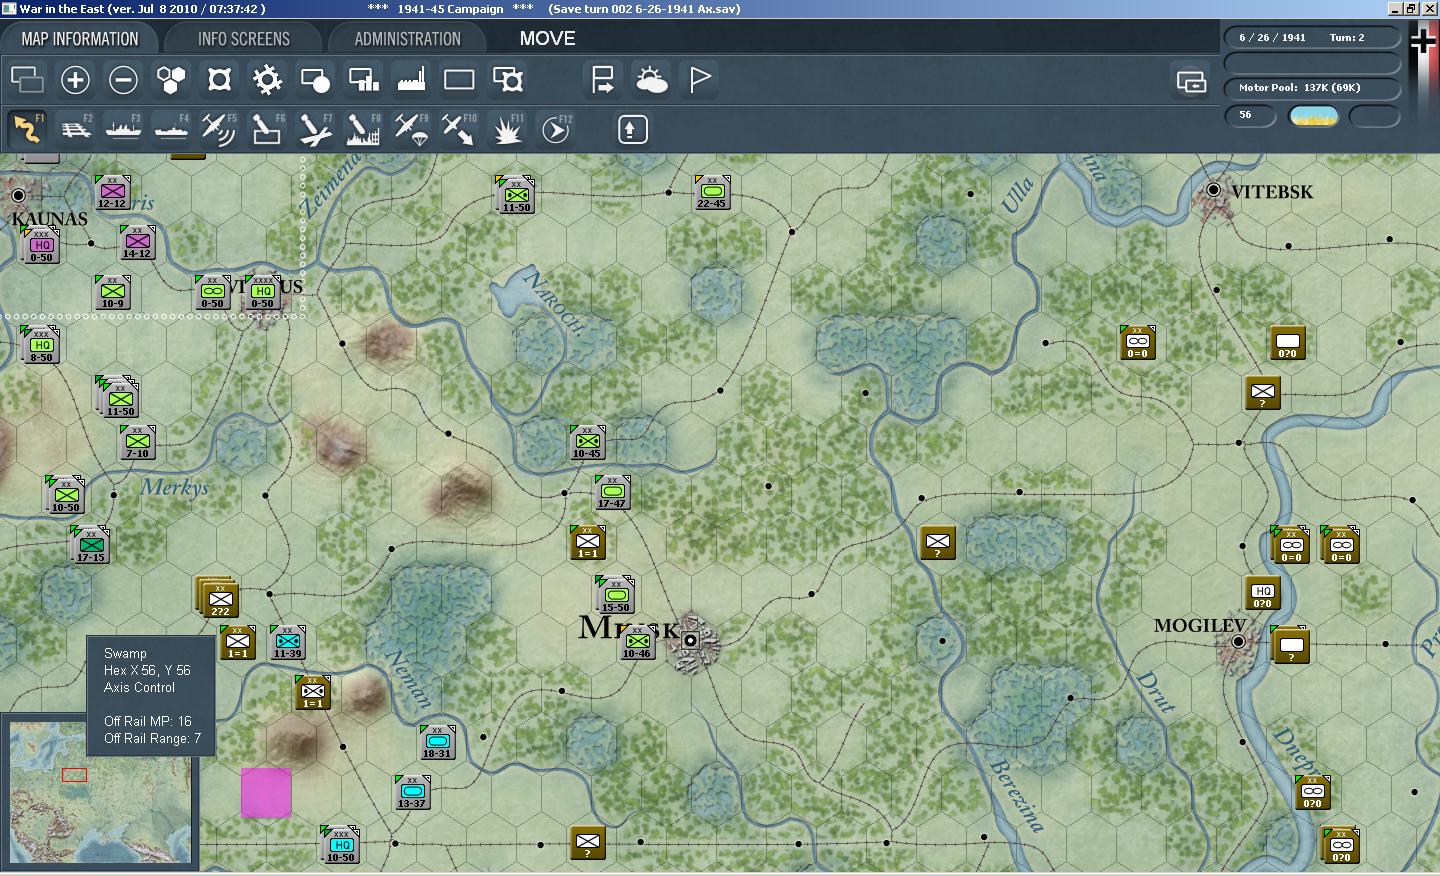The width and height of the screenshot is (1440, 876).
Task: Click the overlapping windows icon at toolbar start
Action: pos(27,80)
